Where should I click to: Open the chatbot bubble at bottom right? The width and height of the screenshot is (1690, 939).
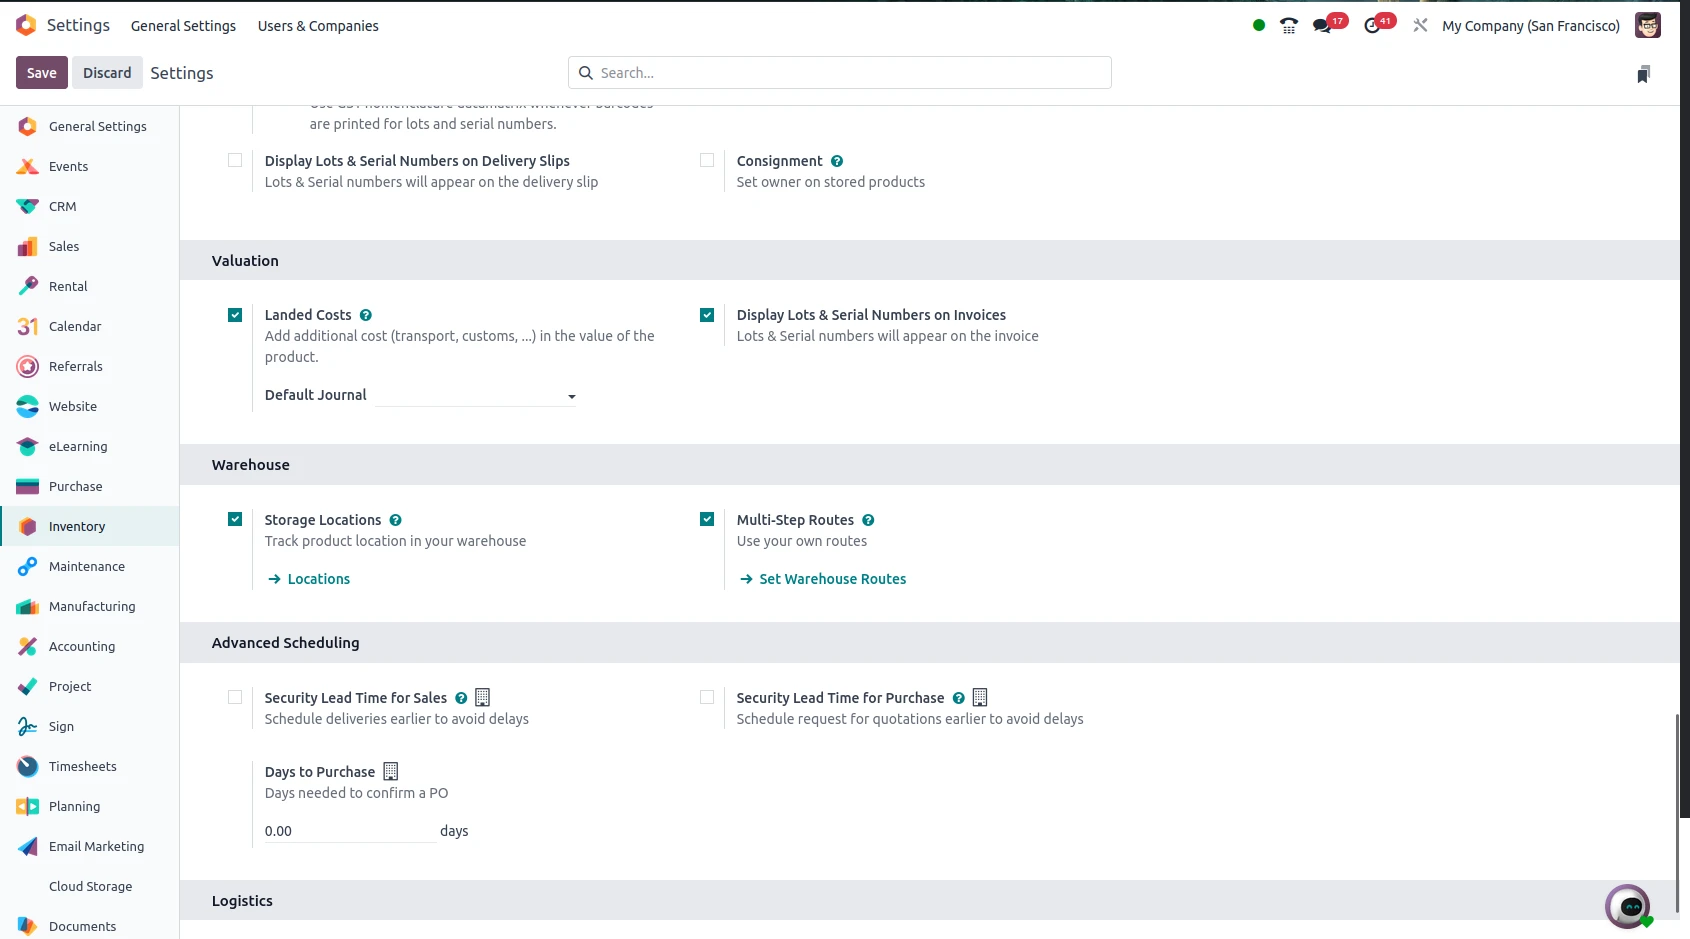pyautogui.click(x=1627, y=907)
